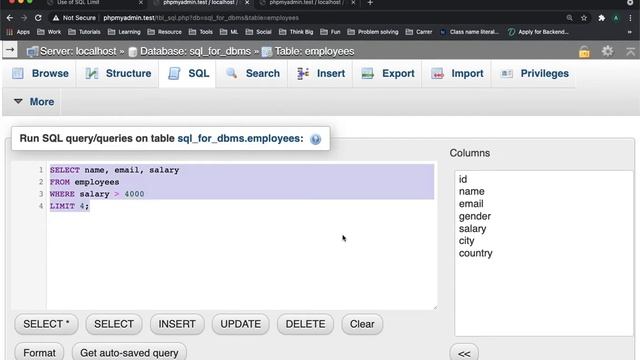Click the Format button
The image size is (640, 360).
(x=39, y=352)
